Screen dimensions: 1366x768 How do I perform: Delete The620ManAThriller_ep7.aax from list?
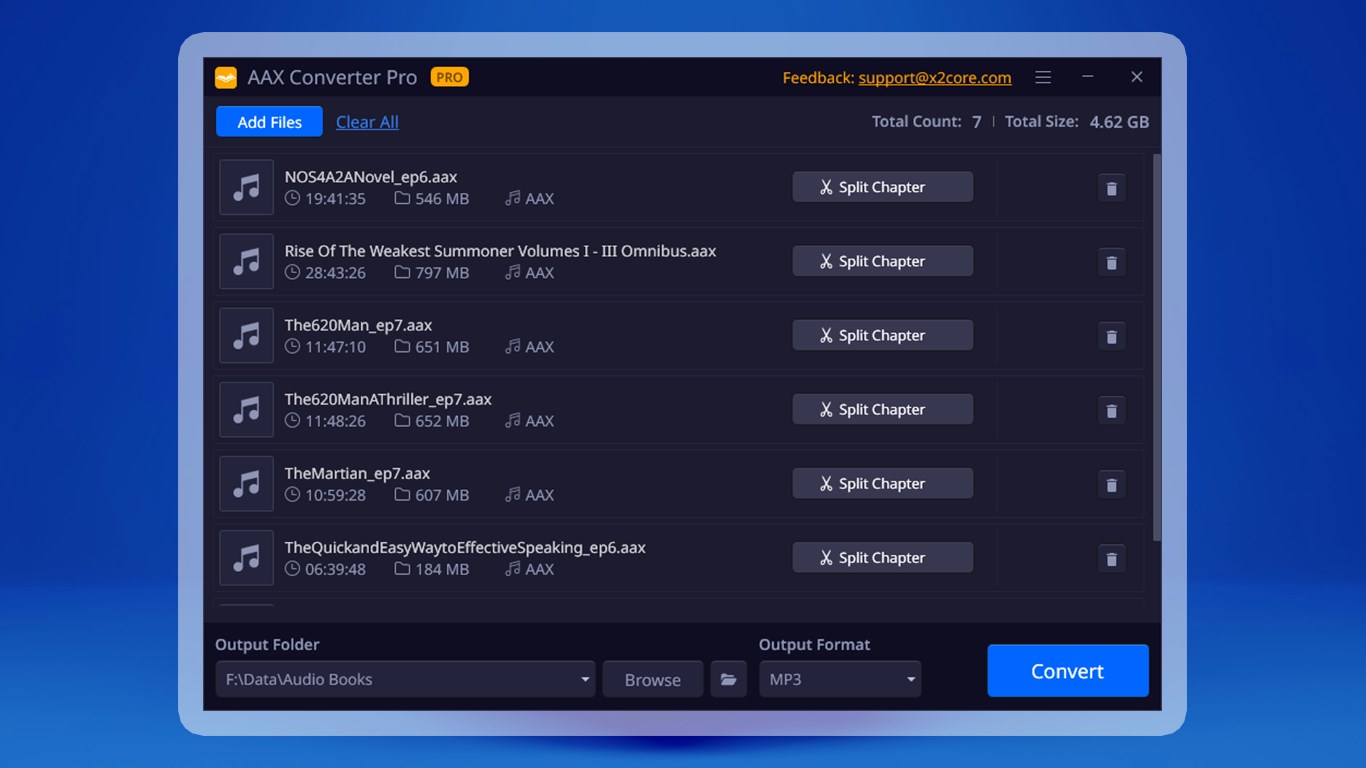click(x=1111, y=410)
